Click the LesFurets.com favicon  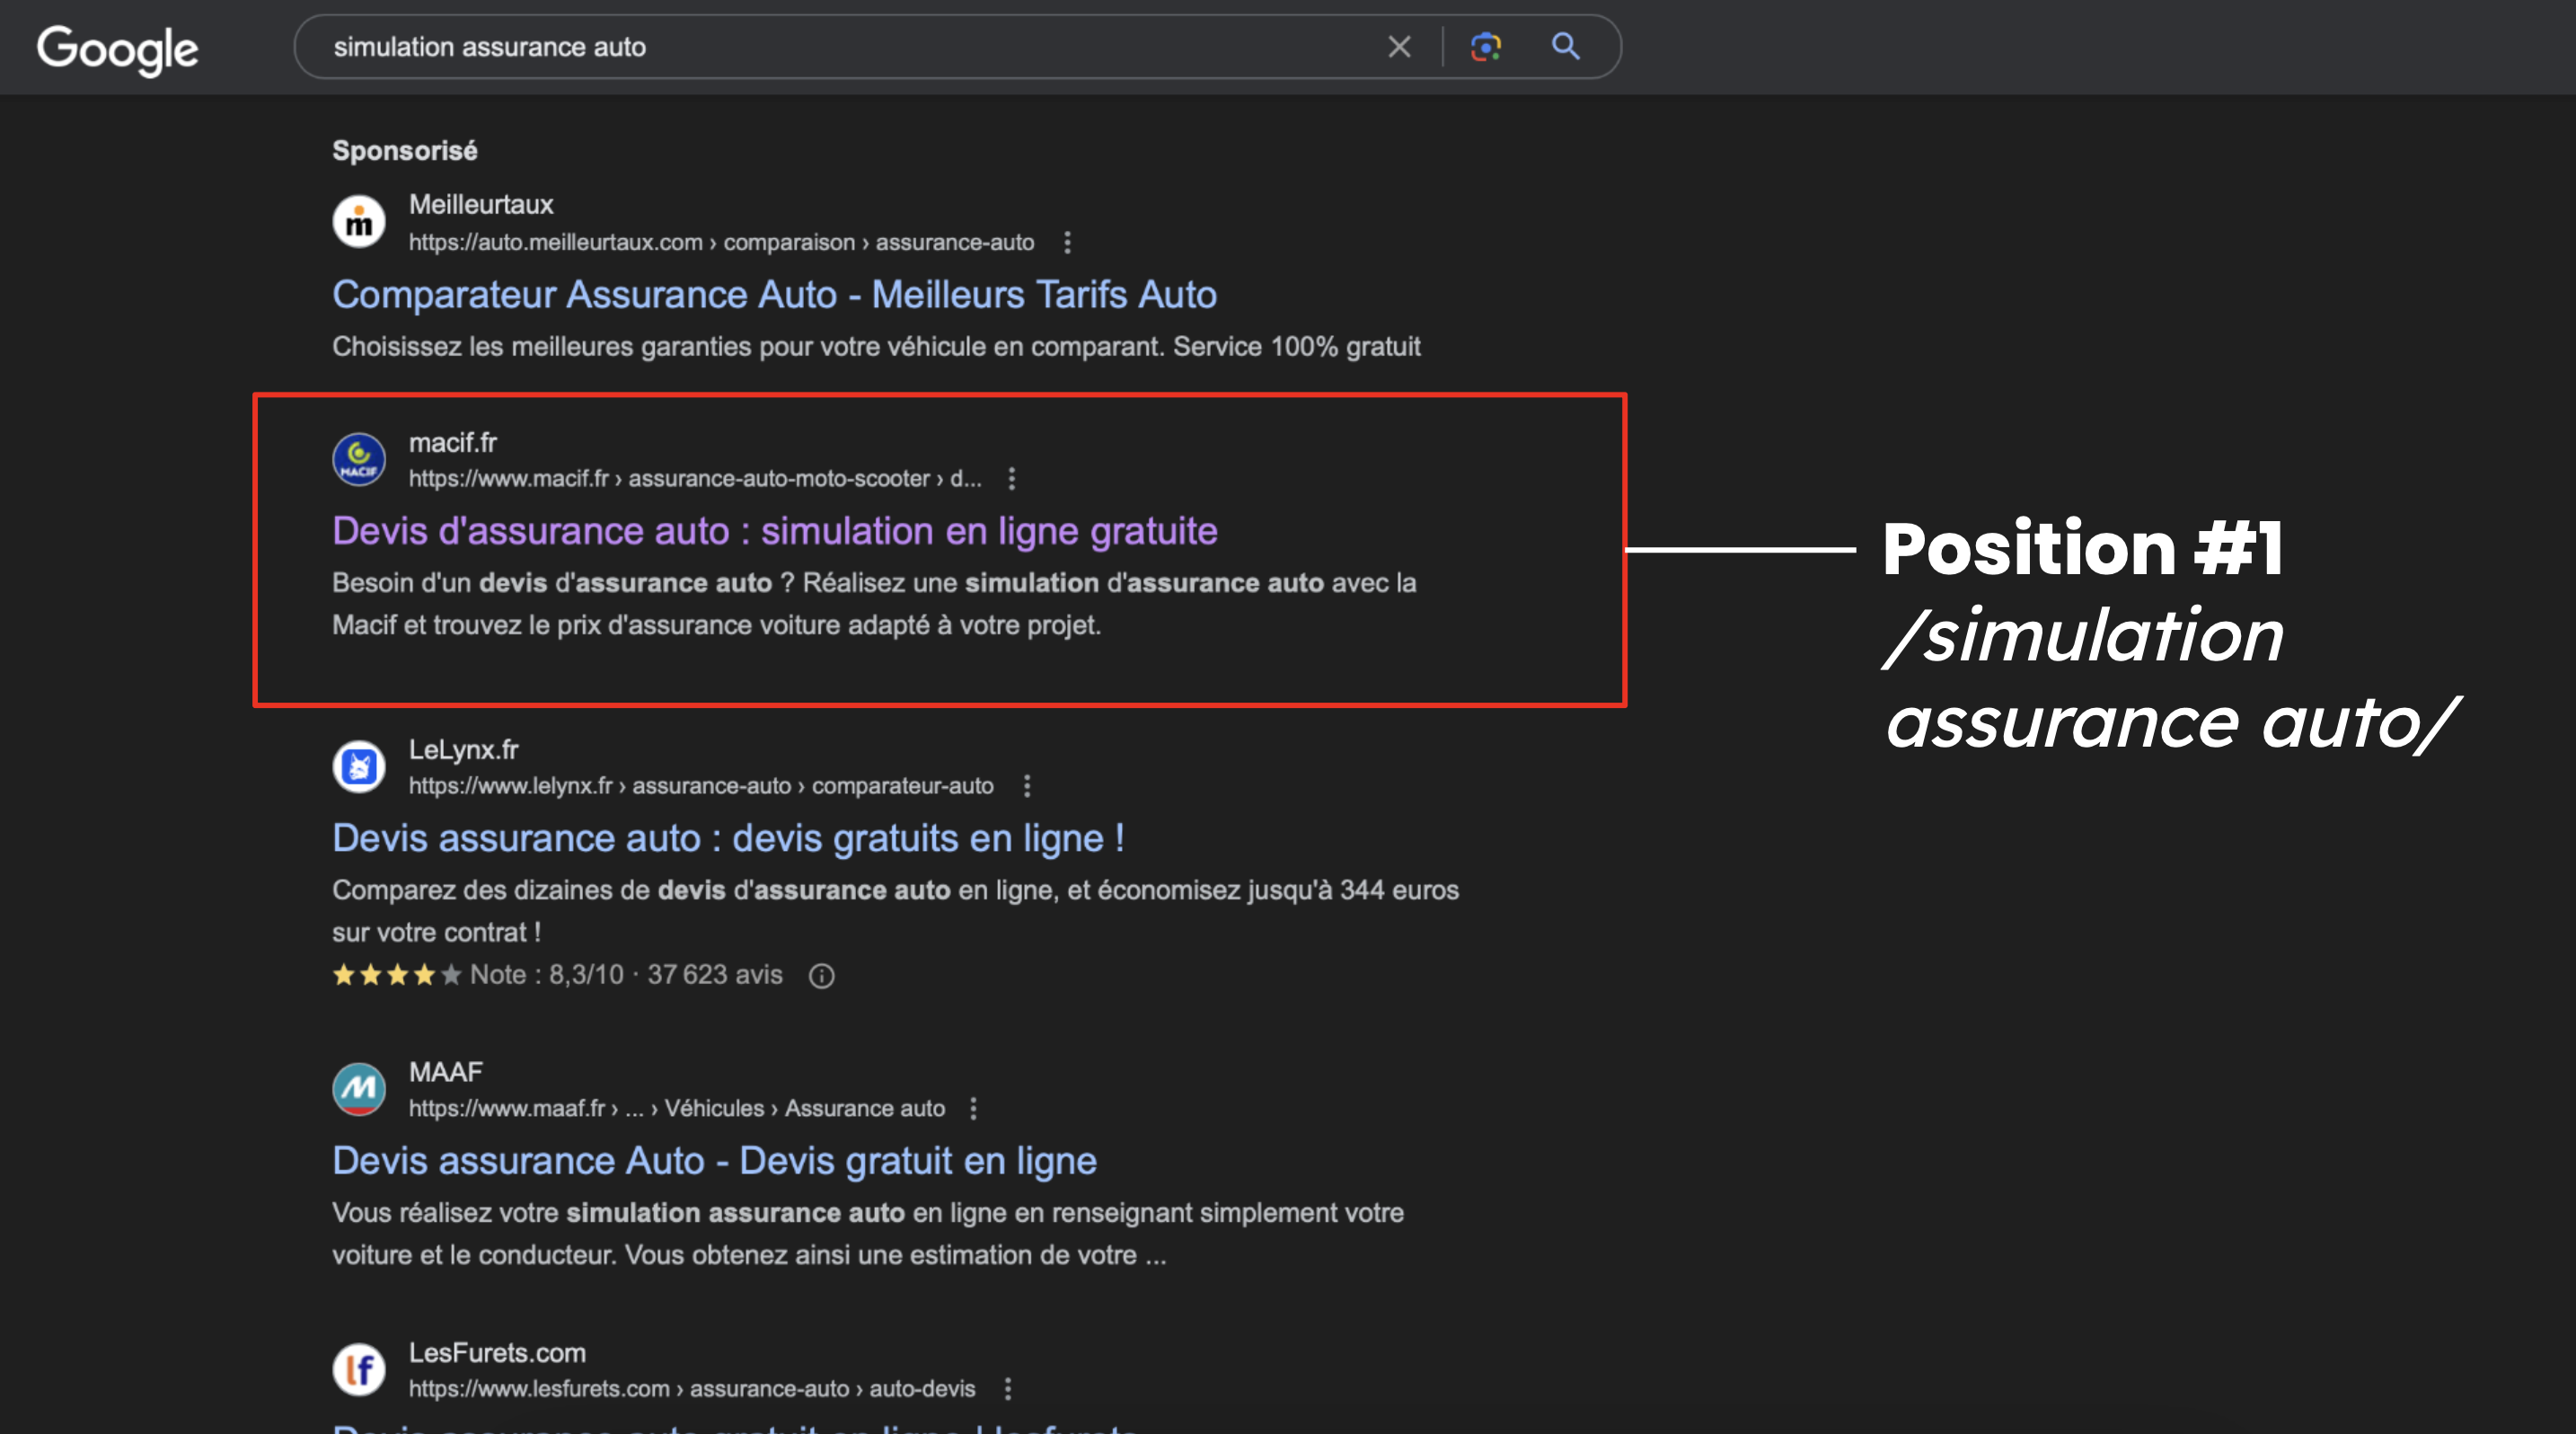(359, 1369)
